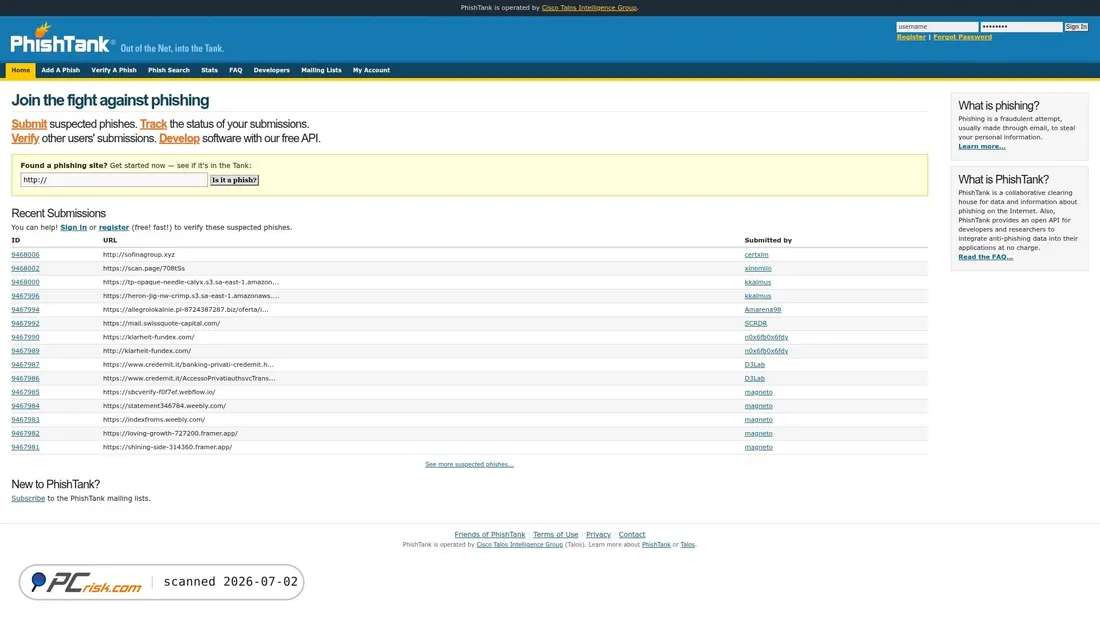The height and width of the screenshot is (619, 1100).
Task: Open Read the FAQ link
Action: click(x=986, y=257)
